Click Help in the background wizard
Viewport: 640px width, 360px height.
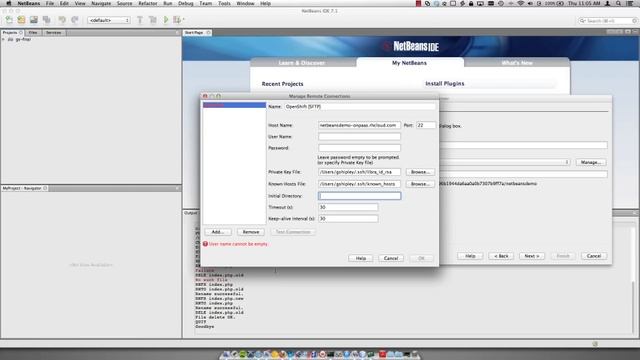[470, 256]
